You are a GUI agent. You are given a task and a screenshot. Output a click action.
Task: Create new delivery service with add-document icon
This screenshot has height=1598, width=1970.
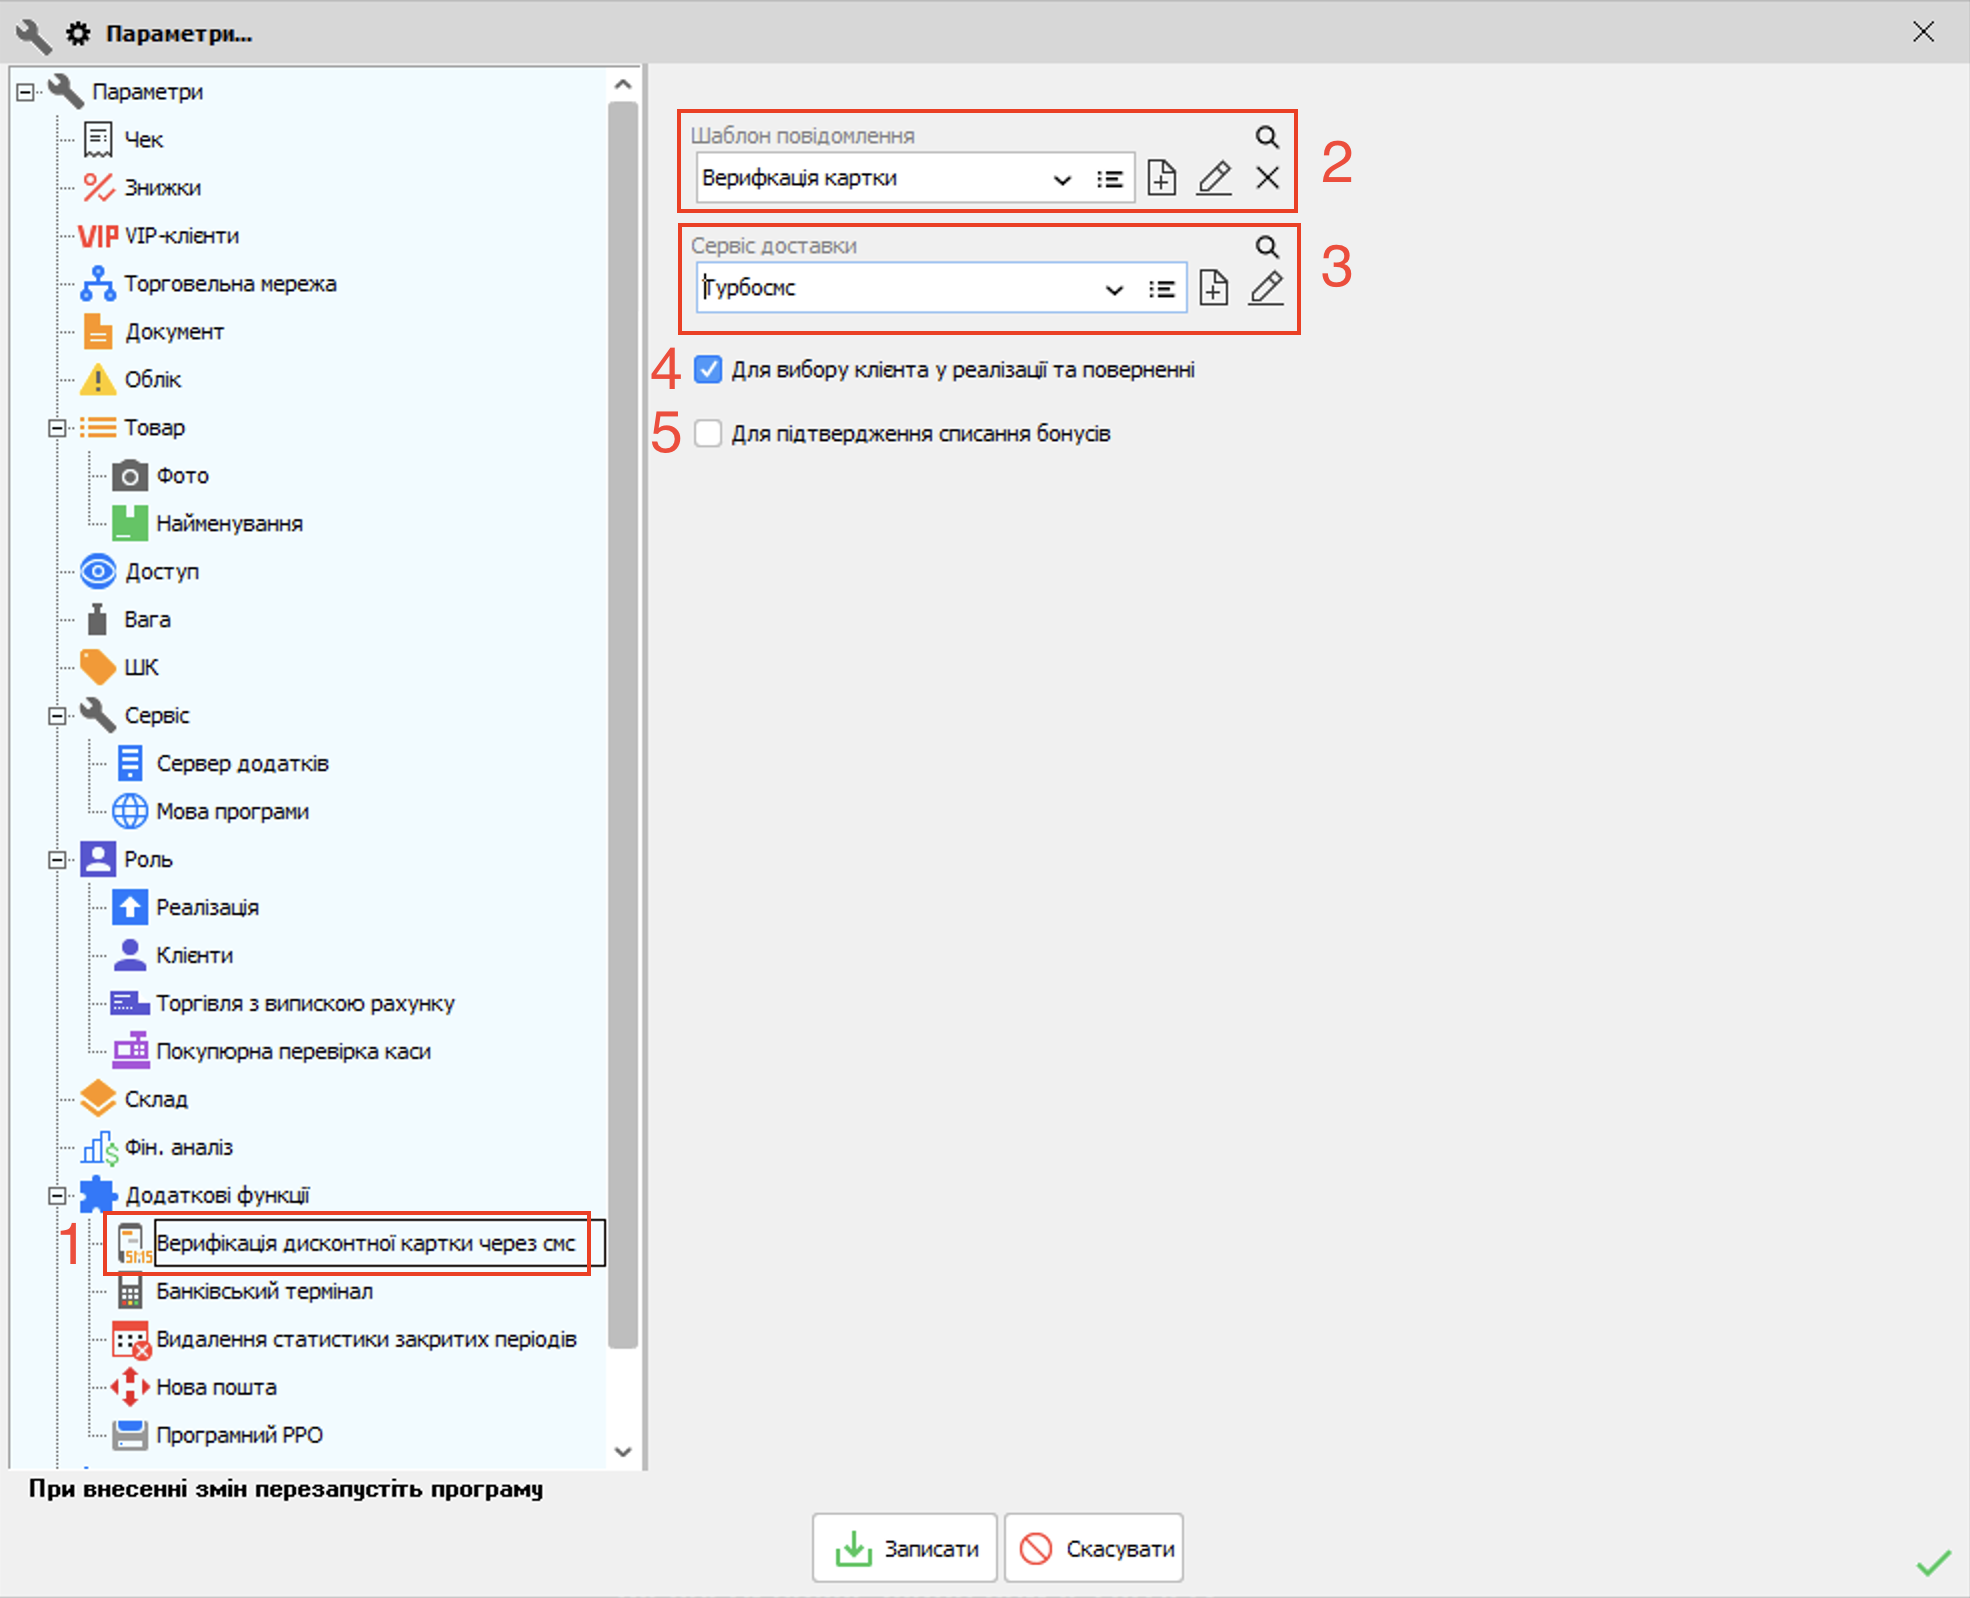[1213, 289]
